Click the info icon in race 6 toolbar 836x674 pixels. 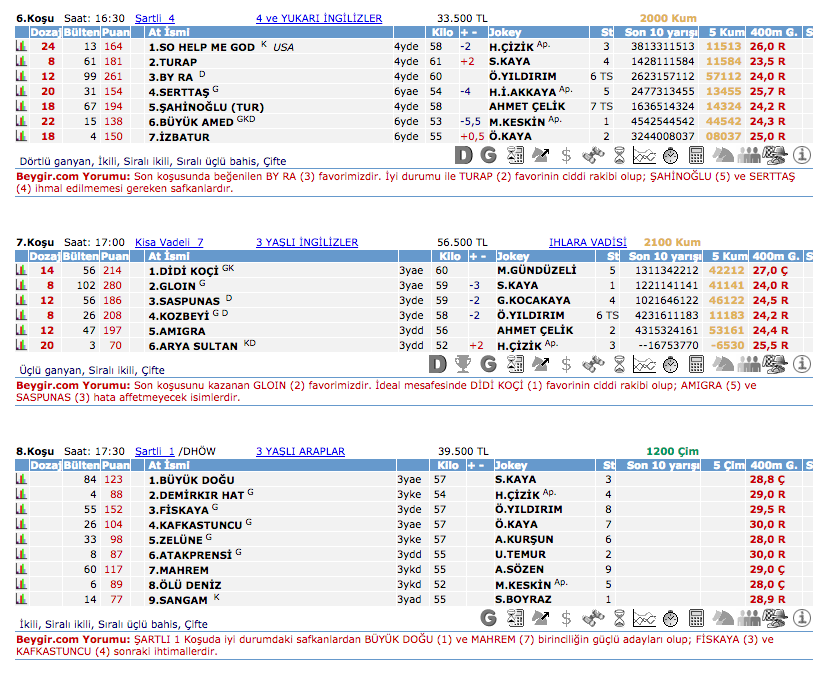point(801,154)
